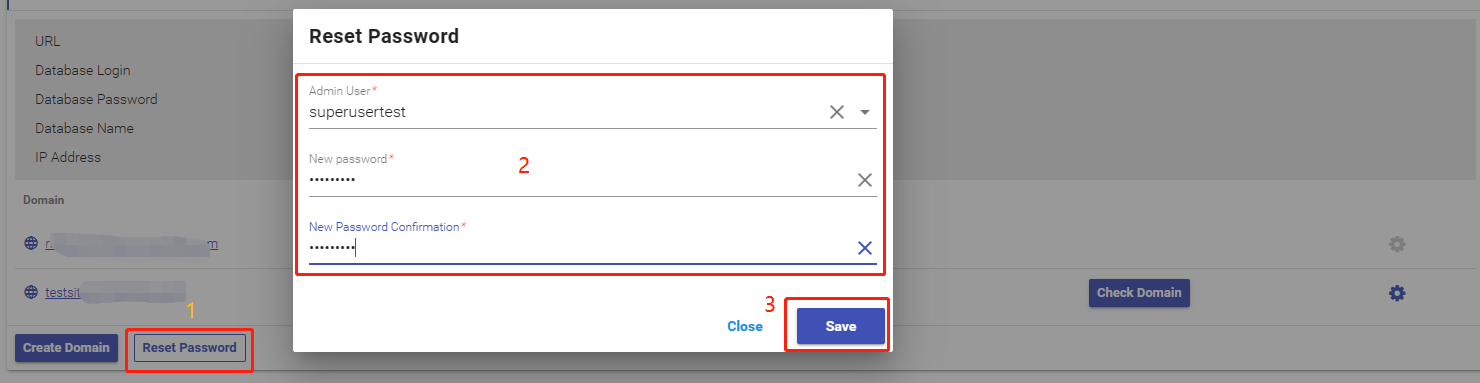Click the globe icon beside testsit domain

click(x=30, y=293)
